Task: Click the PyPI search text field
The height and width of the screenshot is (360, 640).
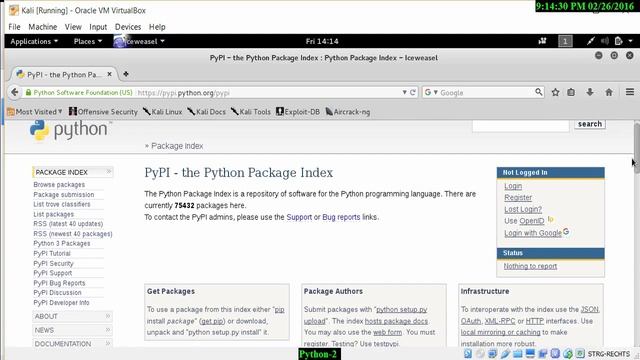Action: point(520,126)
